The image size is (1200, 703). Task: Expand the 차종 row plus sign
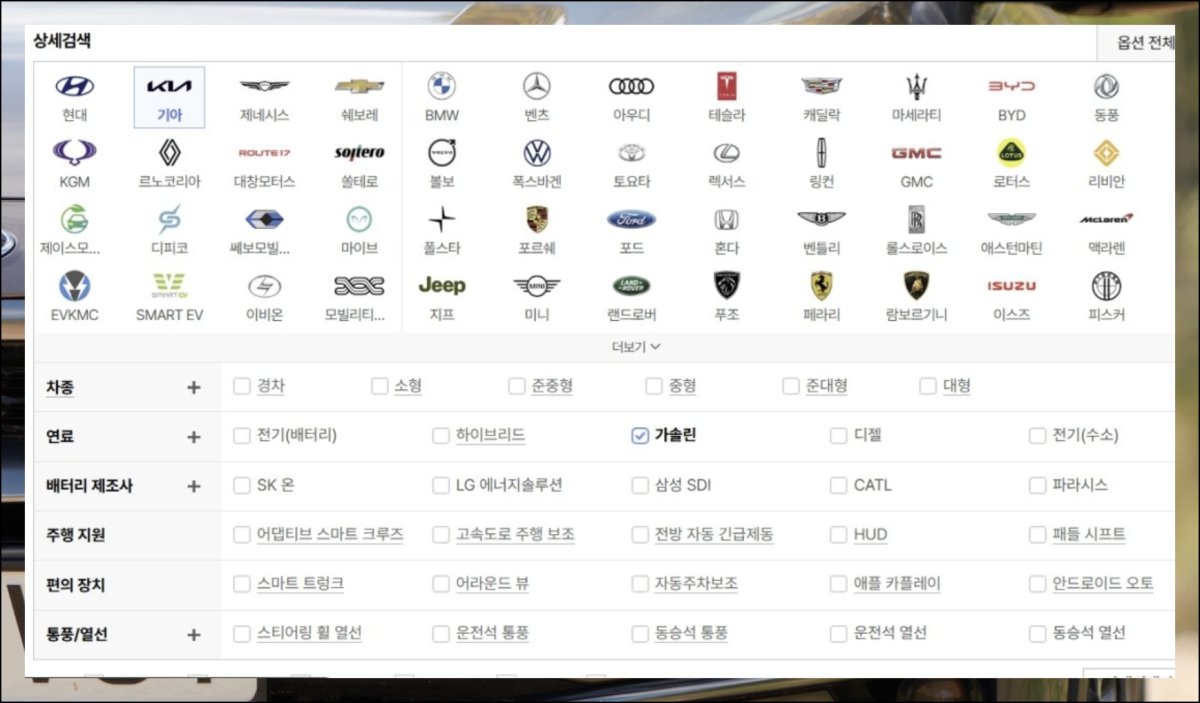coord(194,387)
